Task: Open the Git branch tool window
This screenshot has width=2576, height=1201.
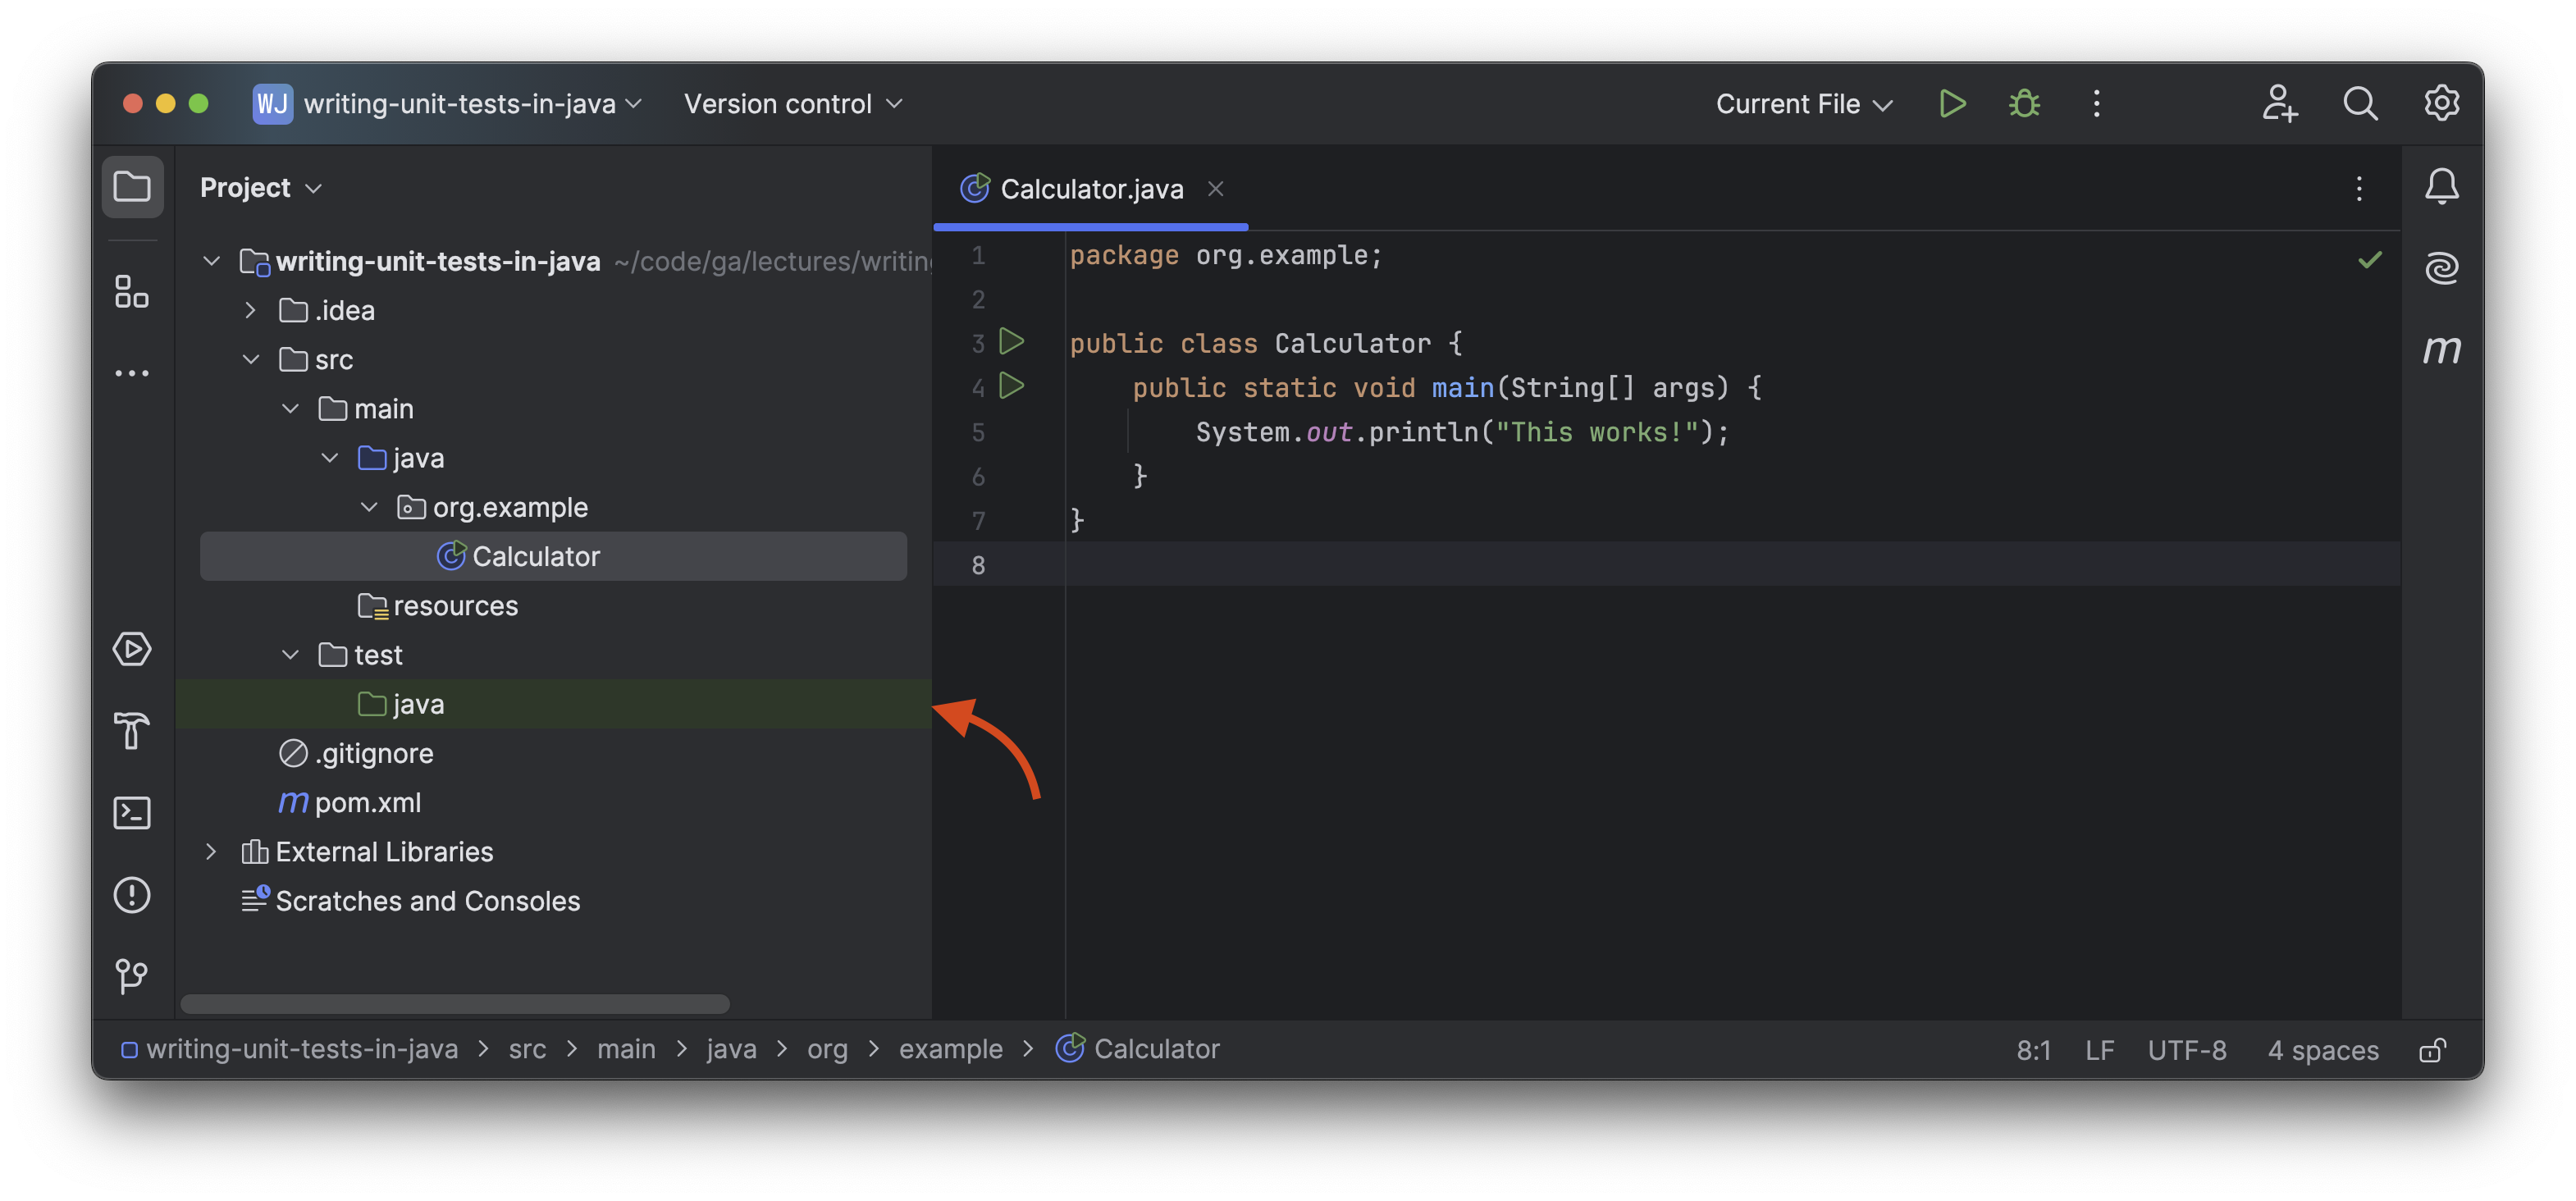Action: coord(132,976)
